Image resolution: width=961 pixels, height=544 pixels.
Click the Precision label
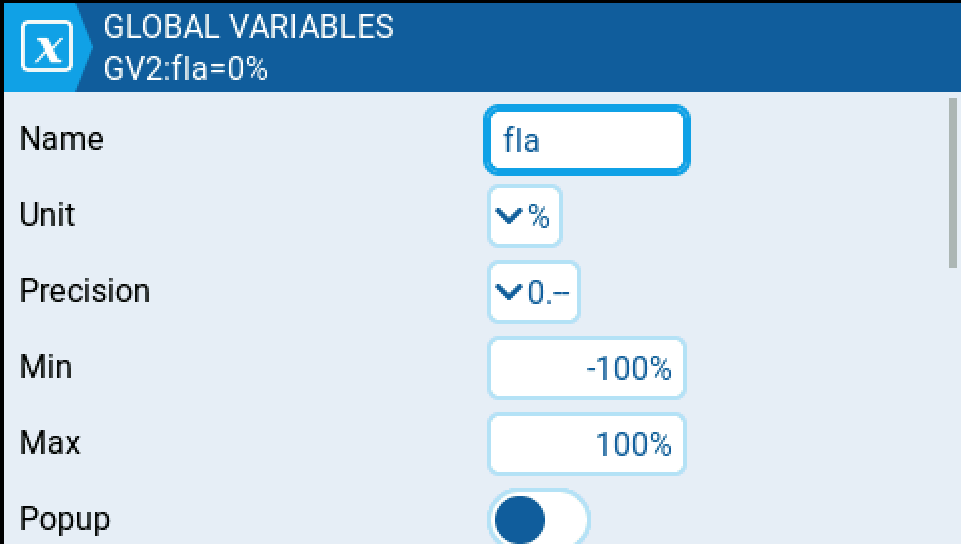pos(85,291)
